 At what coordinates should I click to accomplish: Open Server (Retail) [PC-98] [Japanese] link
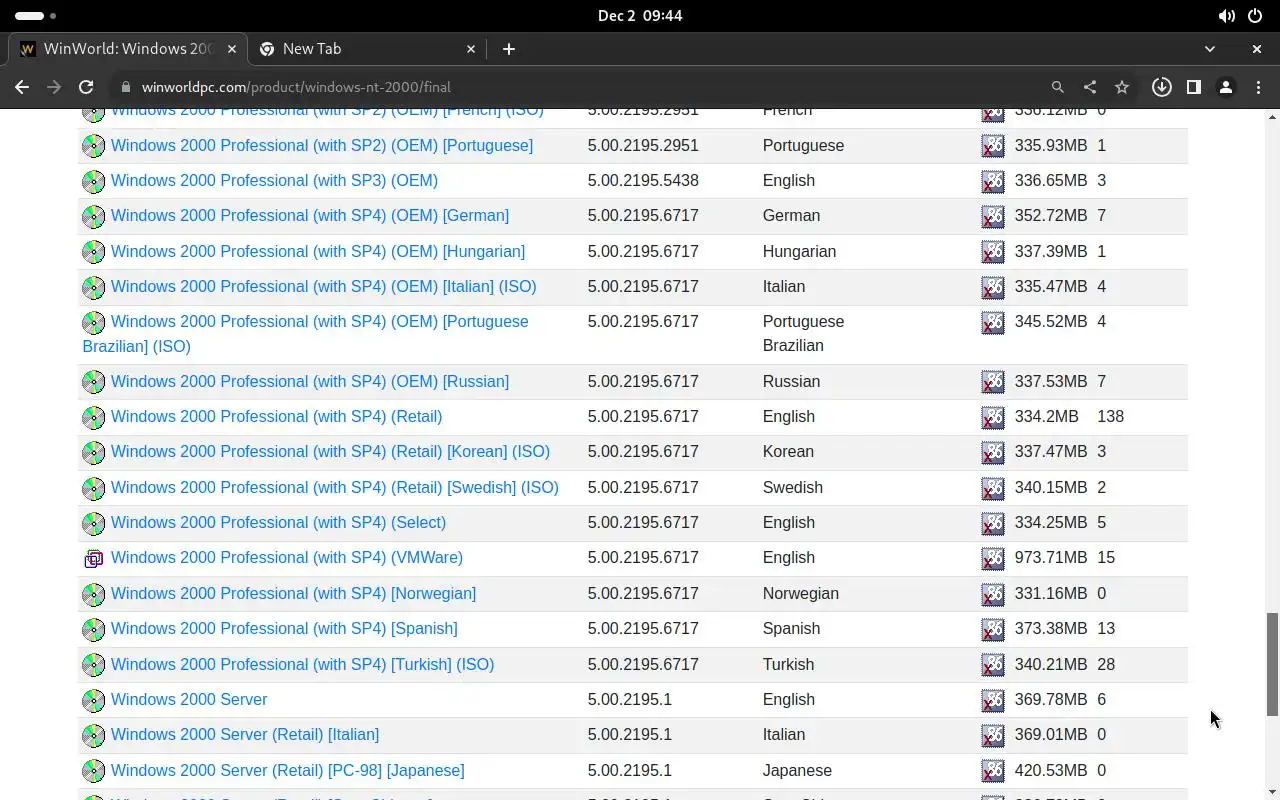click(288, 770)
